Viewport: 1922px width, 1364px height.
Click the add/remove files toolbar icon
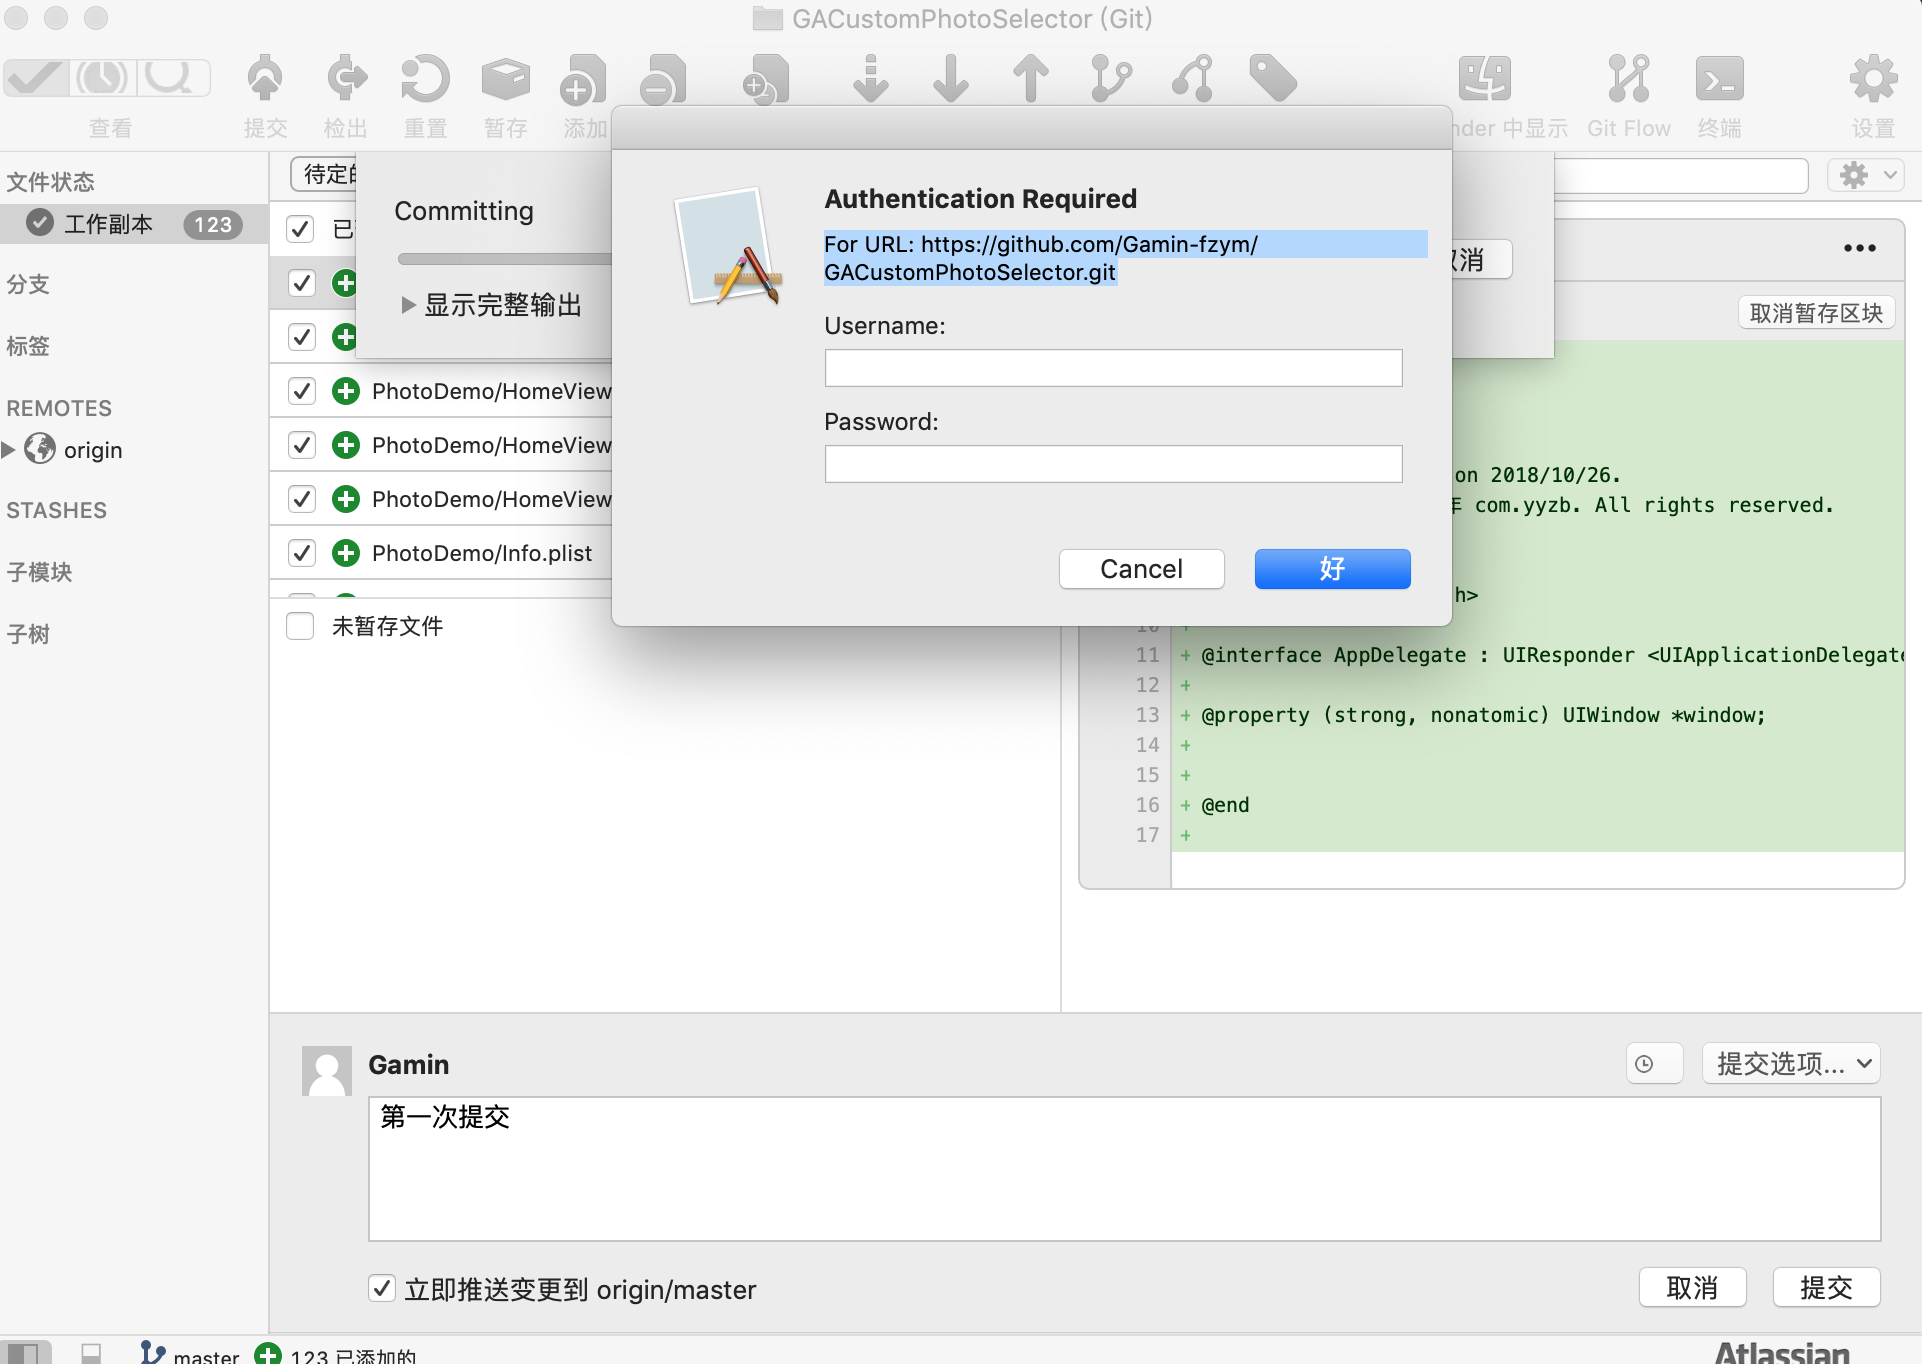click(766, 79)
